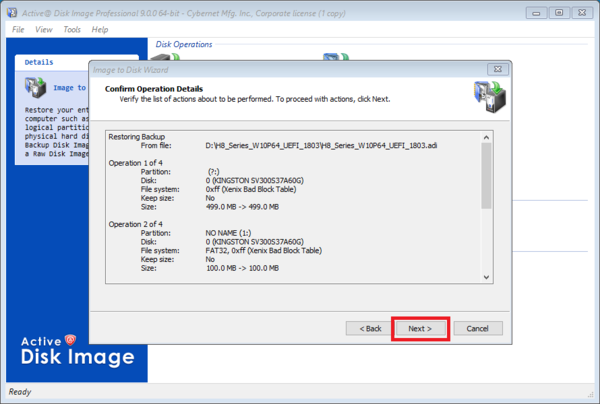Close the main Active Disk Image window
Screen dimensions: 600x404
(582, 13)
